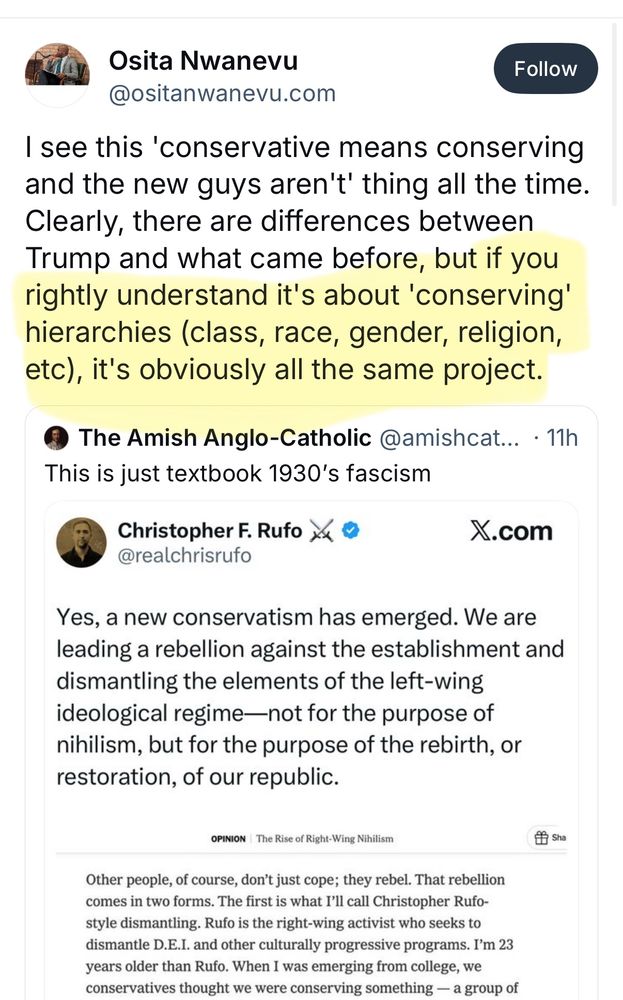Tap the gift share icon on article

[x=540, y=838]
